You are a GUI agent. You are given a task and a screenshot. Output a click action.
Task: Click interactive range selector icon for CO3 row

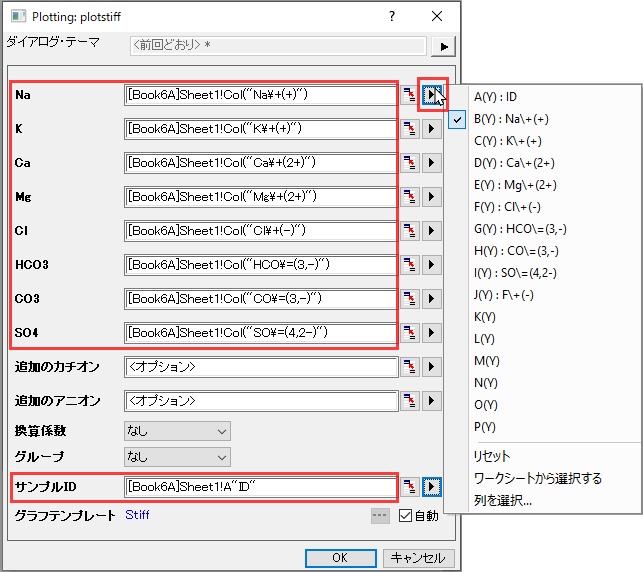(x=409, y=299)
